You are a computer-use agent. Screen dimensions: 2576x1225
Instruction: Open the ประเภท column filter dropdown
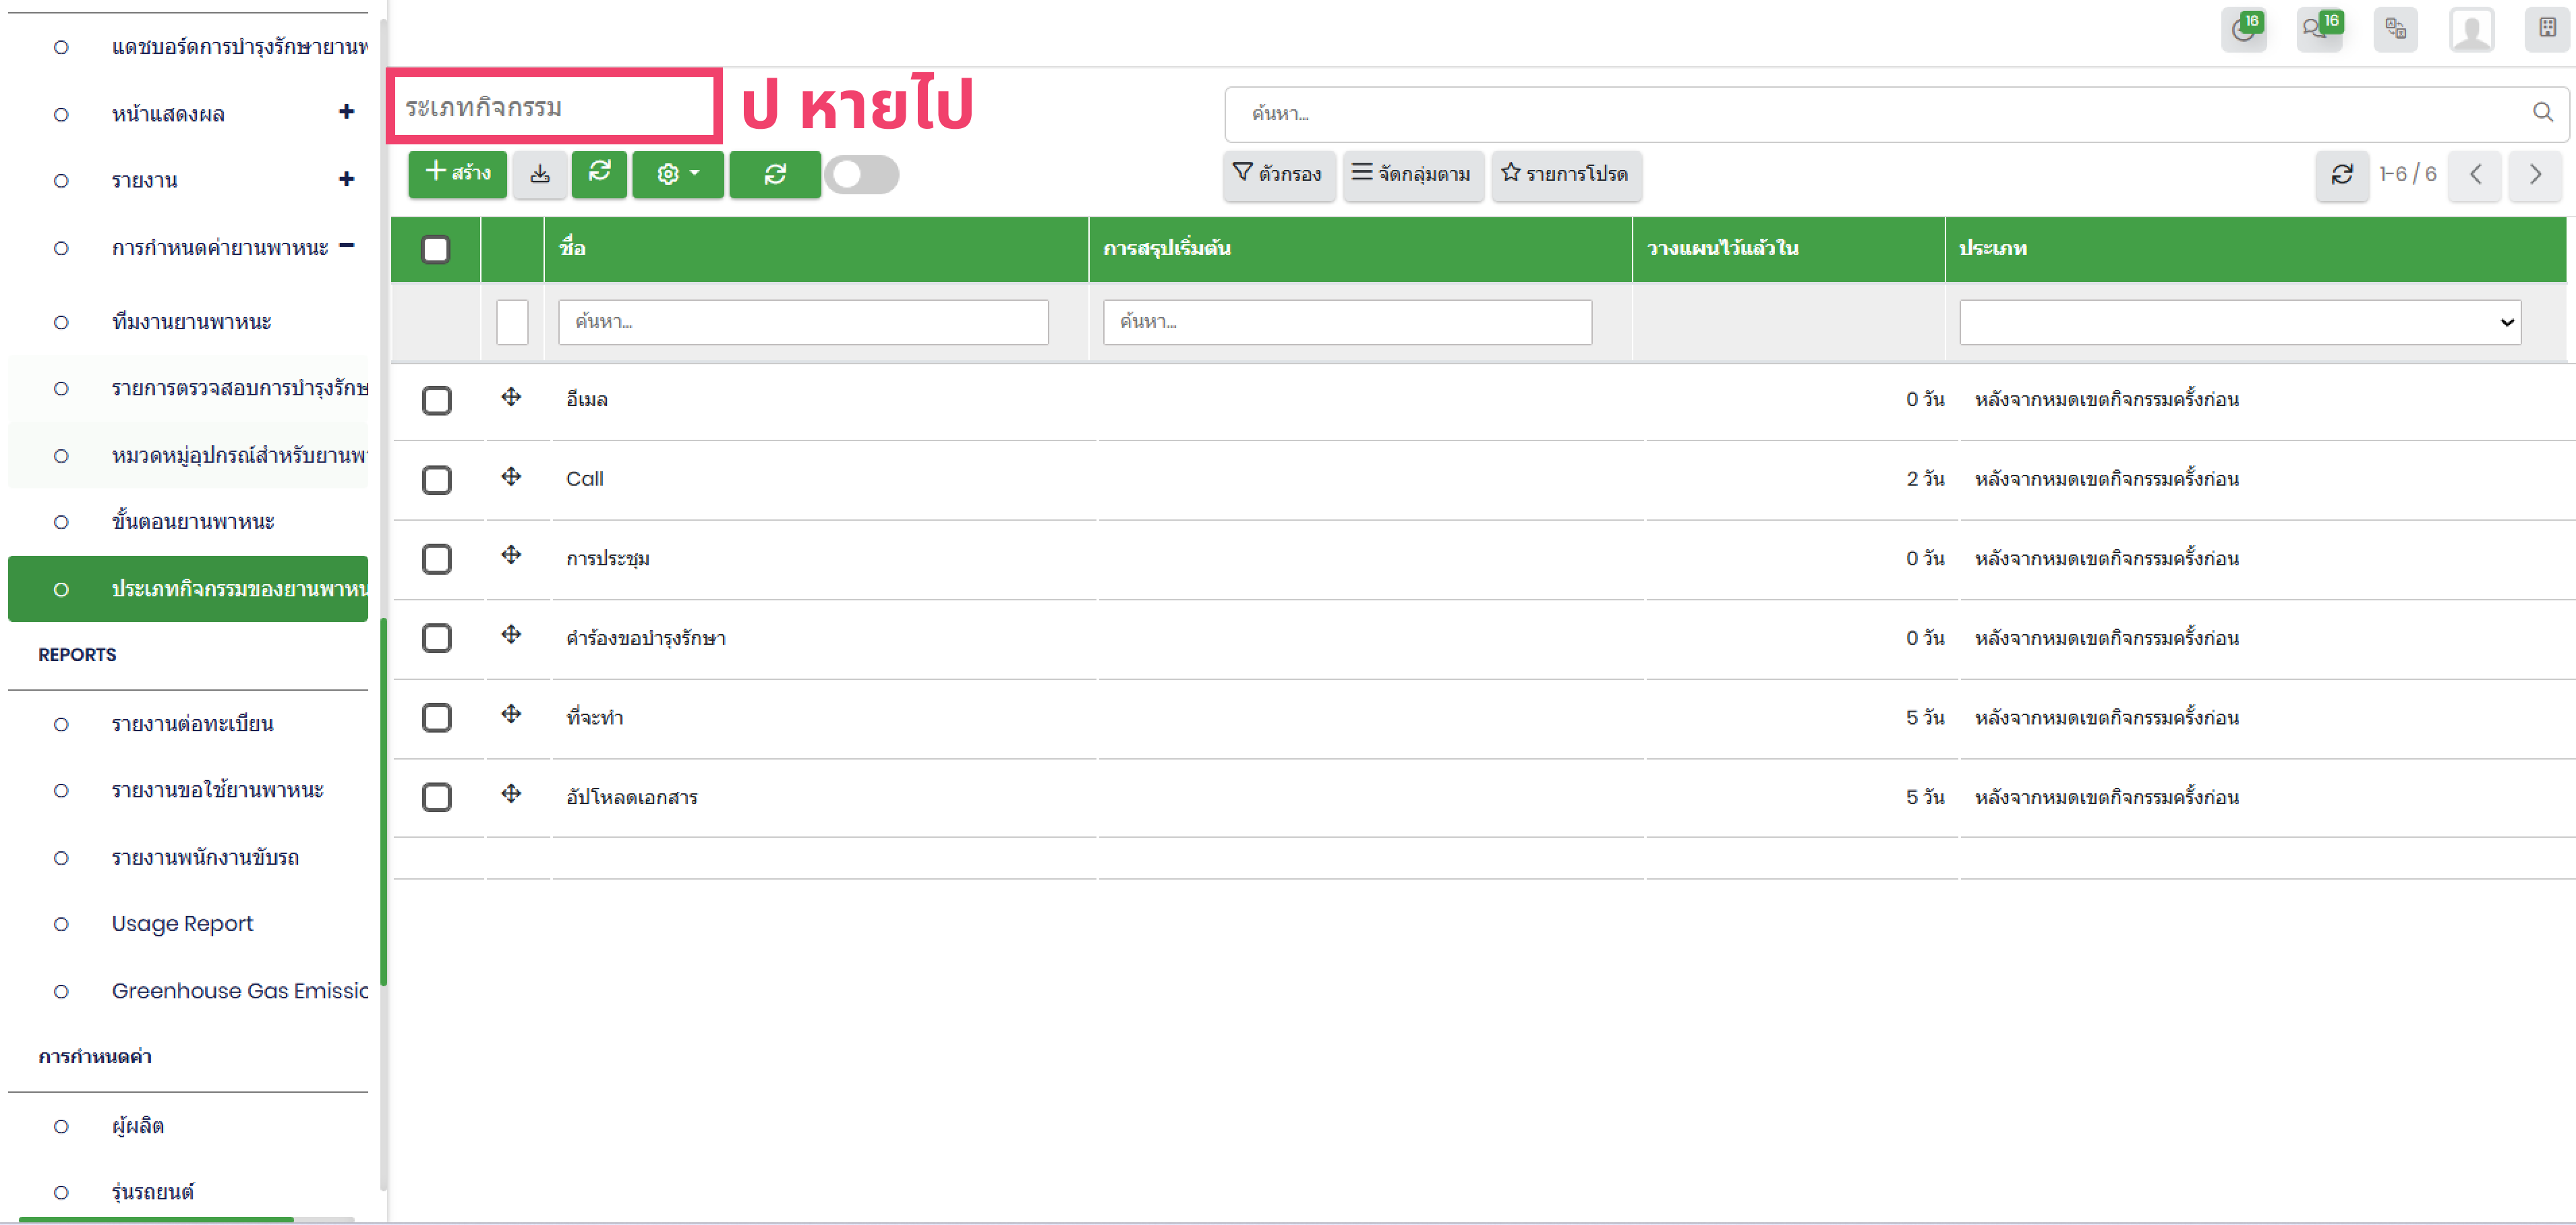click(2239, 322)
